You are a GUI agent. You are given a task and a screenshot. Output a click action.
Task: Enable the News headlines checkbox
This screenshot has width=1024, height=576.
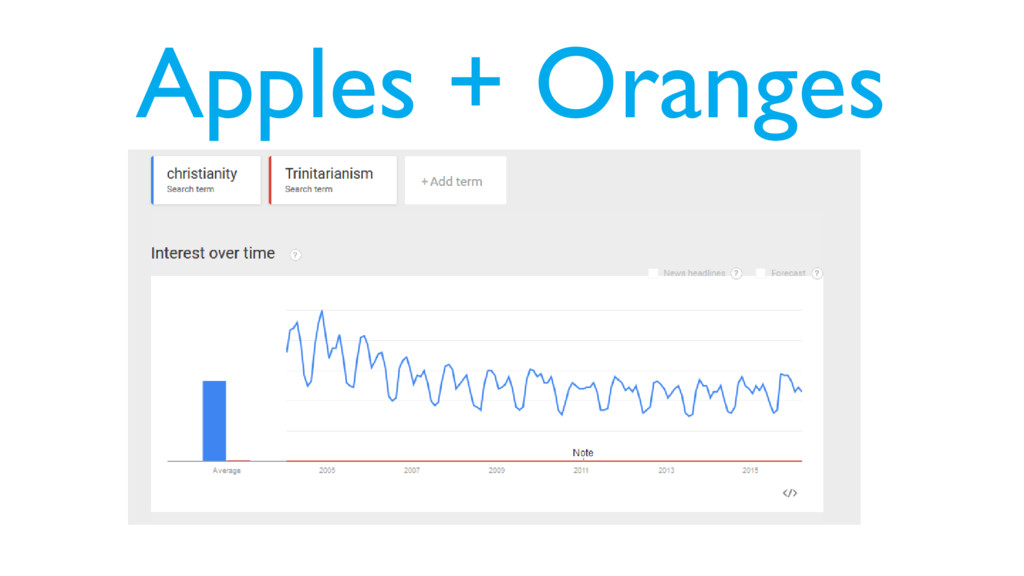(x=653, y=273)
